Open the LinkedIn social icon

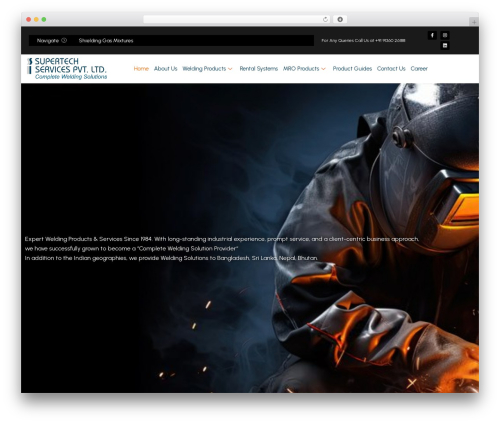pos(445,45)
